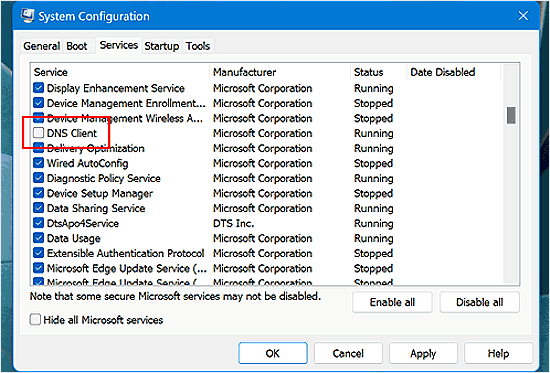The image size is (550, 373).
Task: Uncheck Diagnostic Policy Service checkbox
Action: 39,178
